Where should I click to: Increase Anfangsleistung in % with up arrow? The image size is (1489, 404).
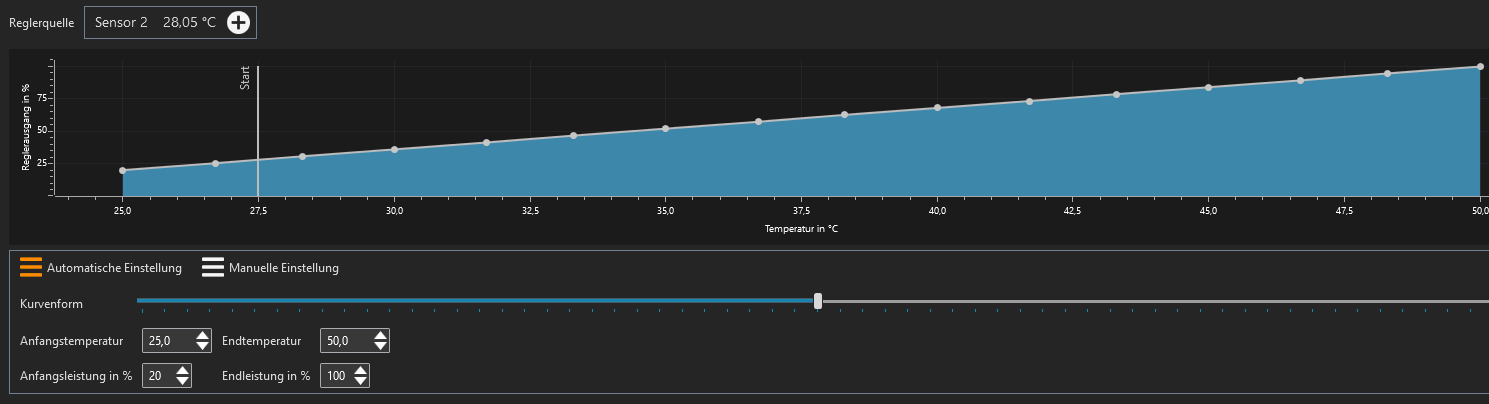coord(182,371)
